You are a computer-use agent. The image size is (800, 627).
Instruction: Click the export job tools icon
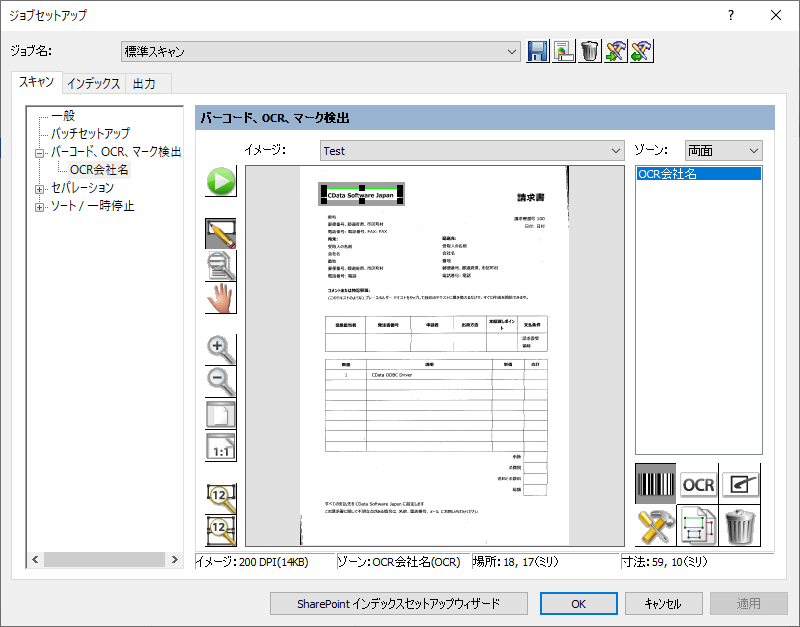642,51
